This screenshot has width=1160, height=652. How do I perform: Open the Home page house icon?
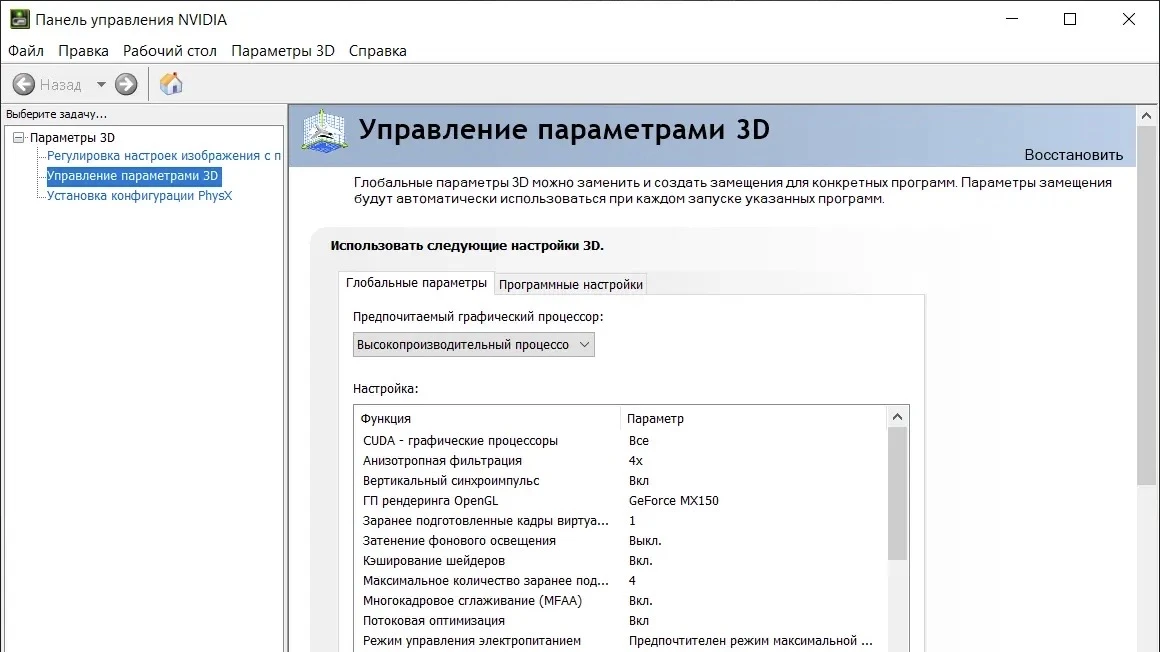[171, 84]
